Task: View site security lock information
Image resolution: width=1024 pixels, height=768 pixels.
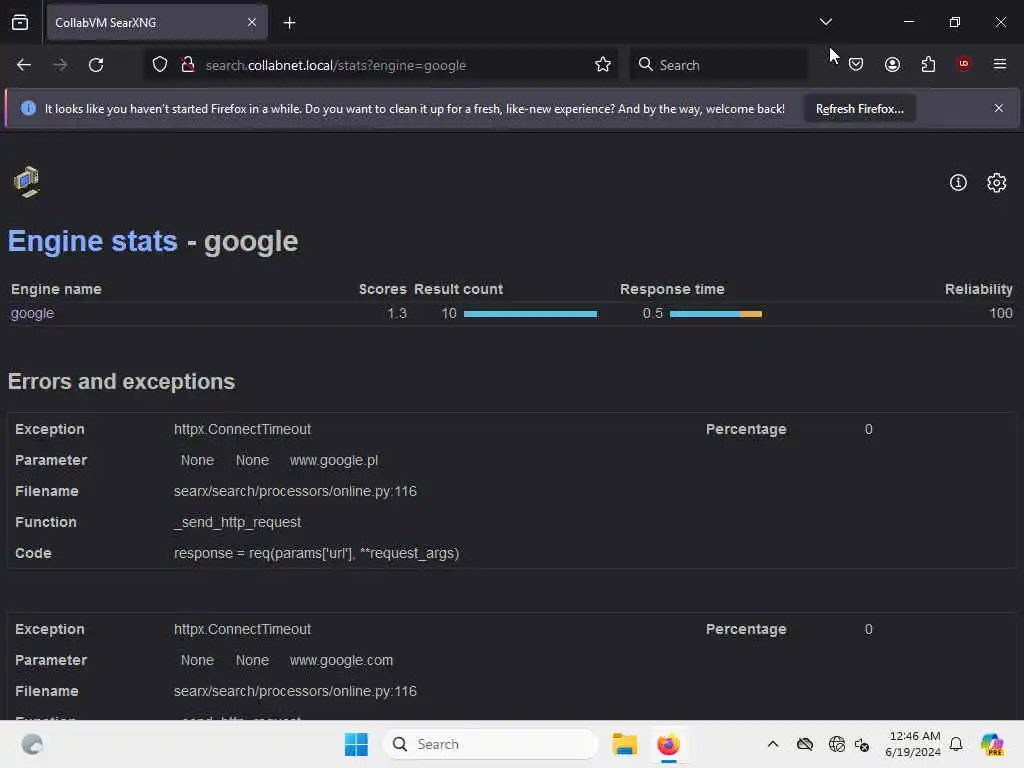Action: pyautogui.click(x=188, y=65)
